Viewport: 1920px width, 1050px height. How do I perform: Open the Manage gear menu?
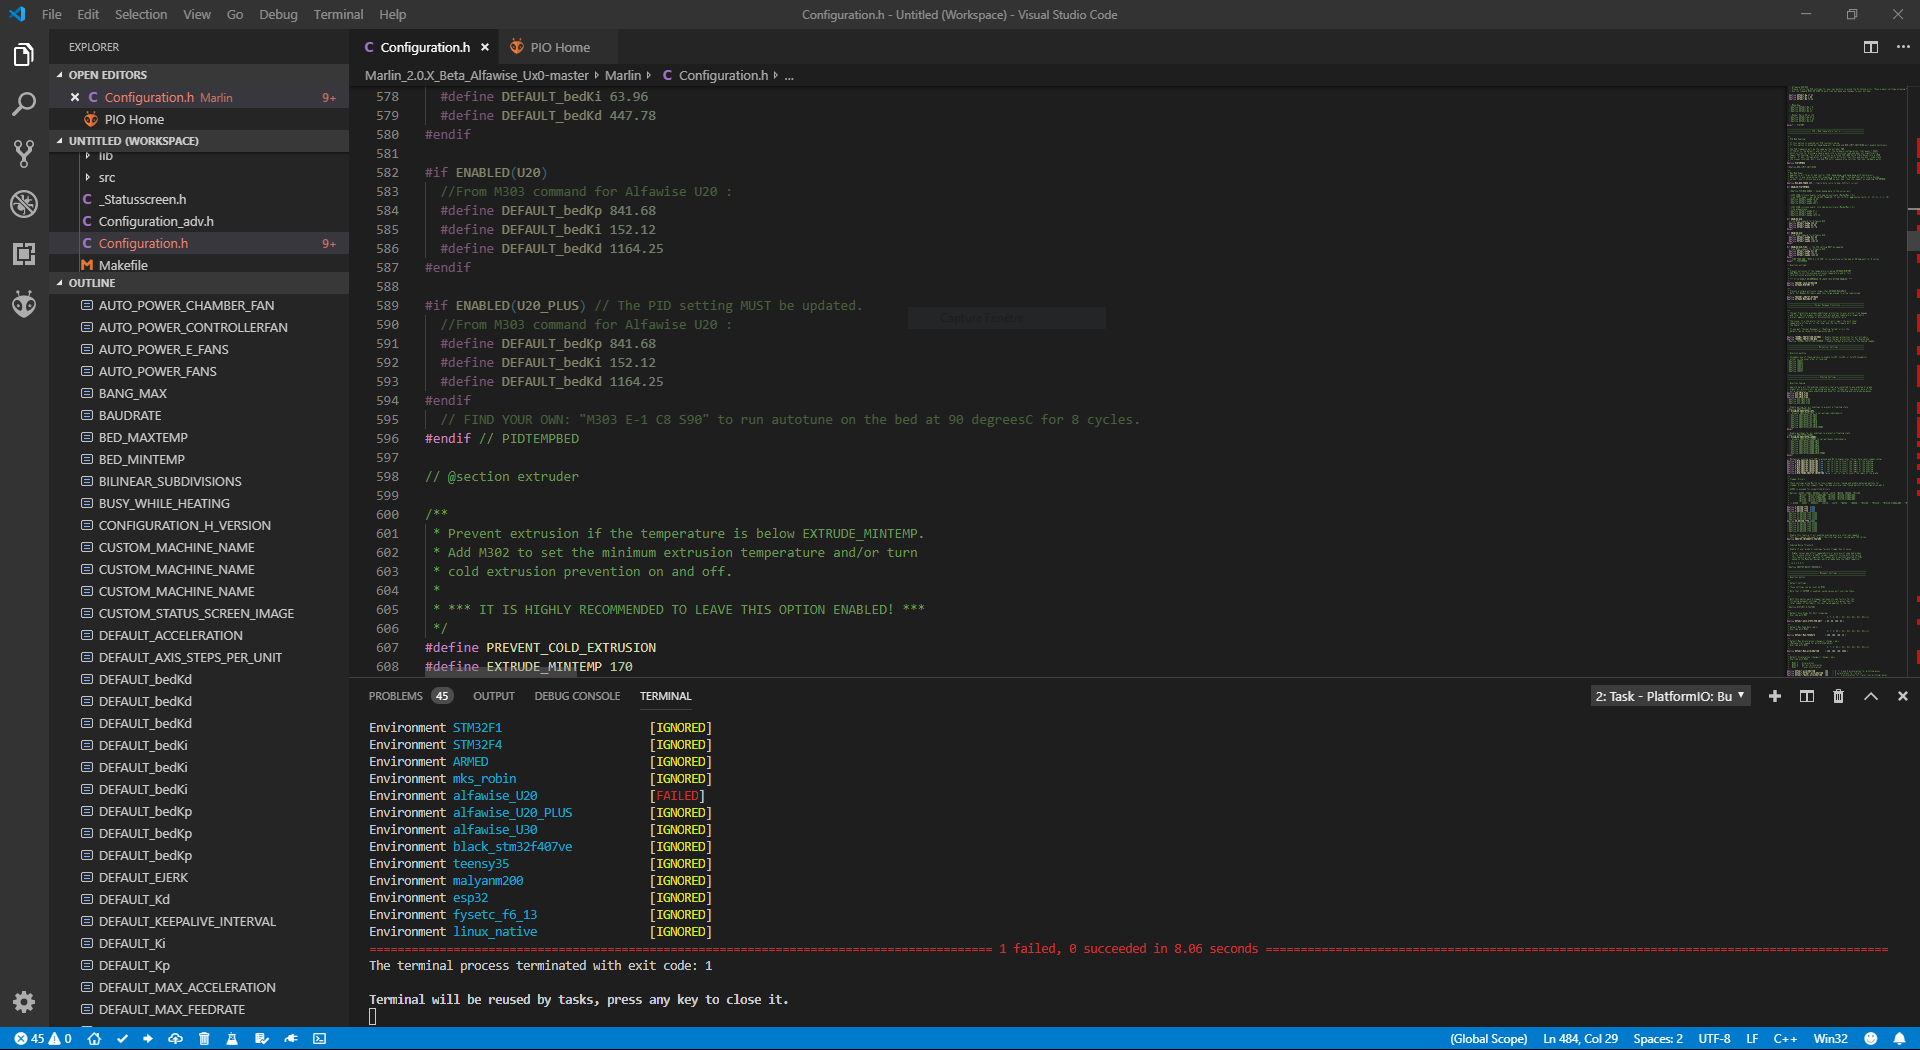(x=24, y=1002)
